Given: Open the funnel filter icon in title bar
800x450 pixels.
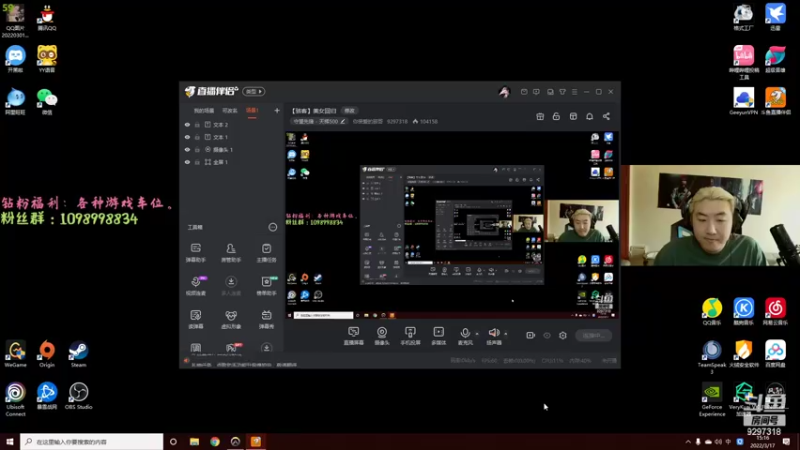Looking at the screenshot, I should [562, 92].
